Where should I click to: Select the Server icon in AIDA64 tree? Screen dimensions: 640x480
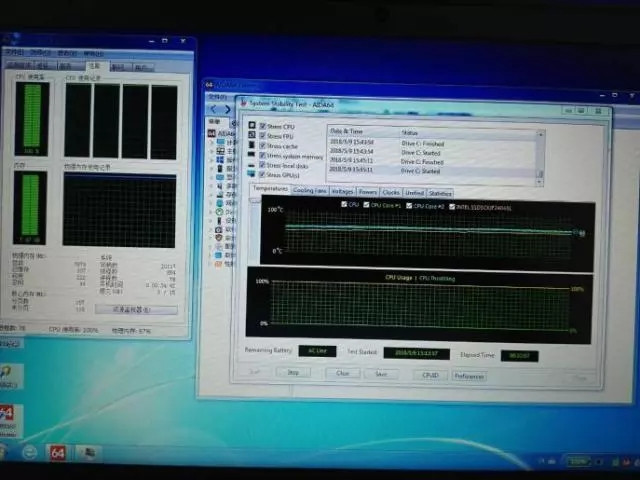point(220,168)
